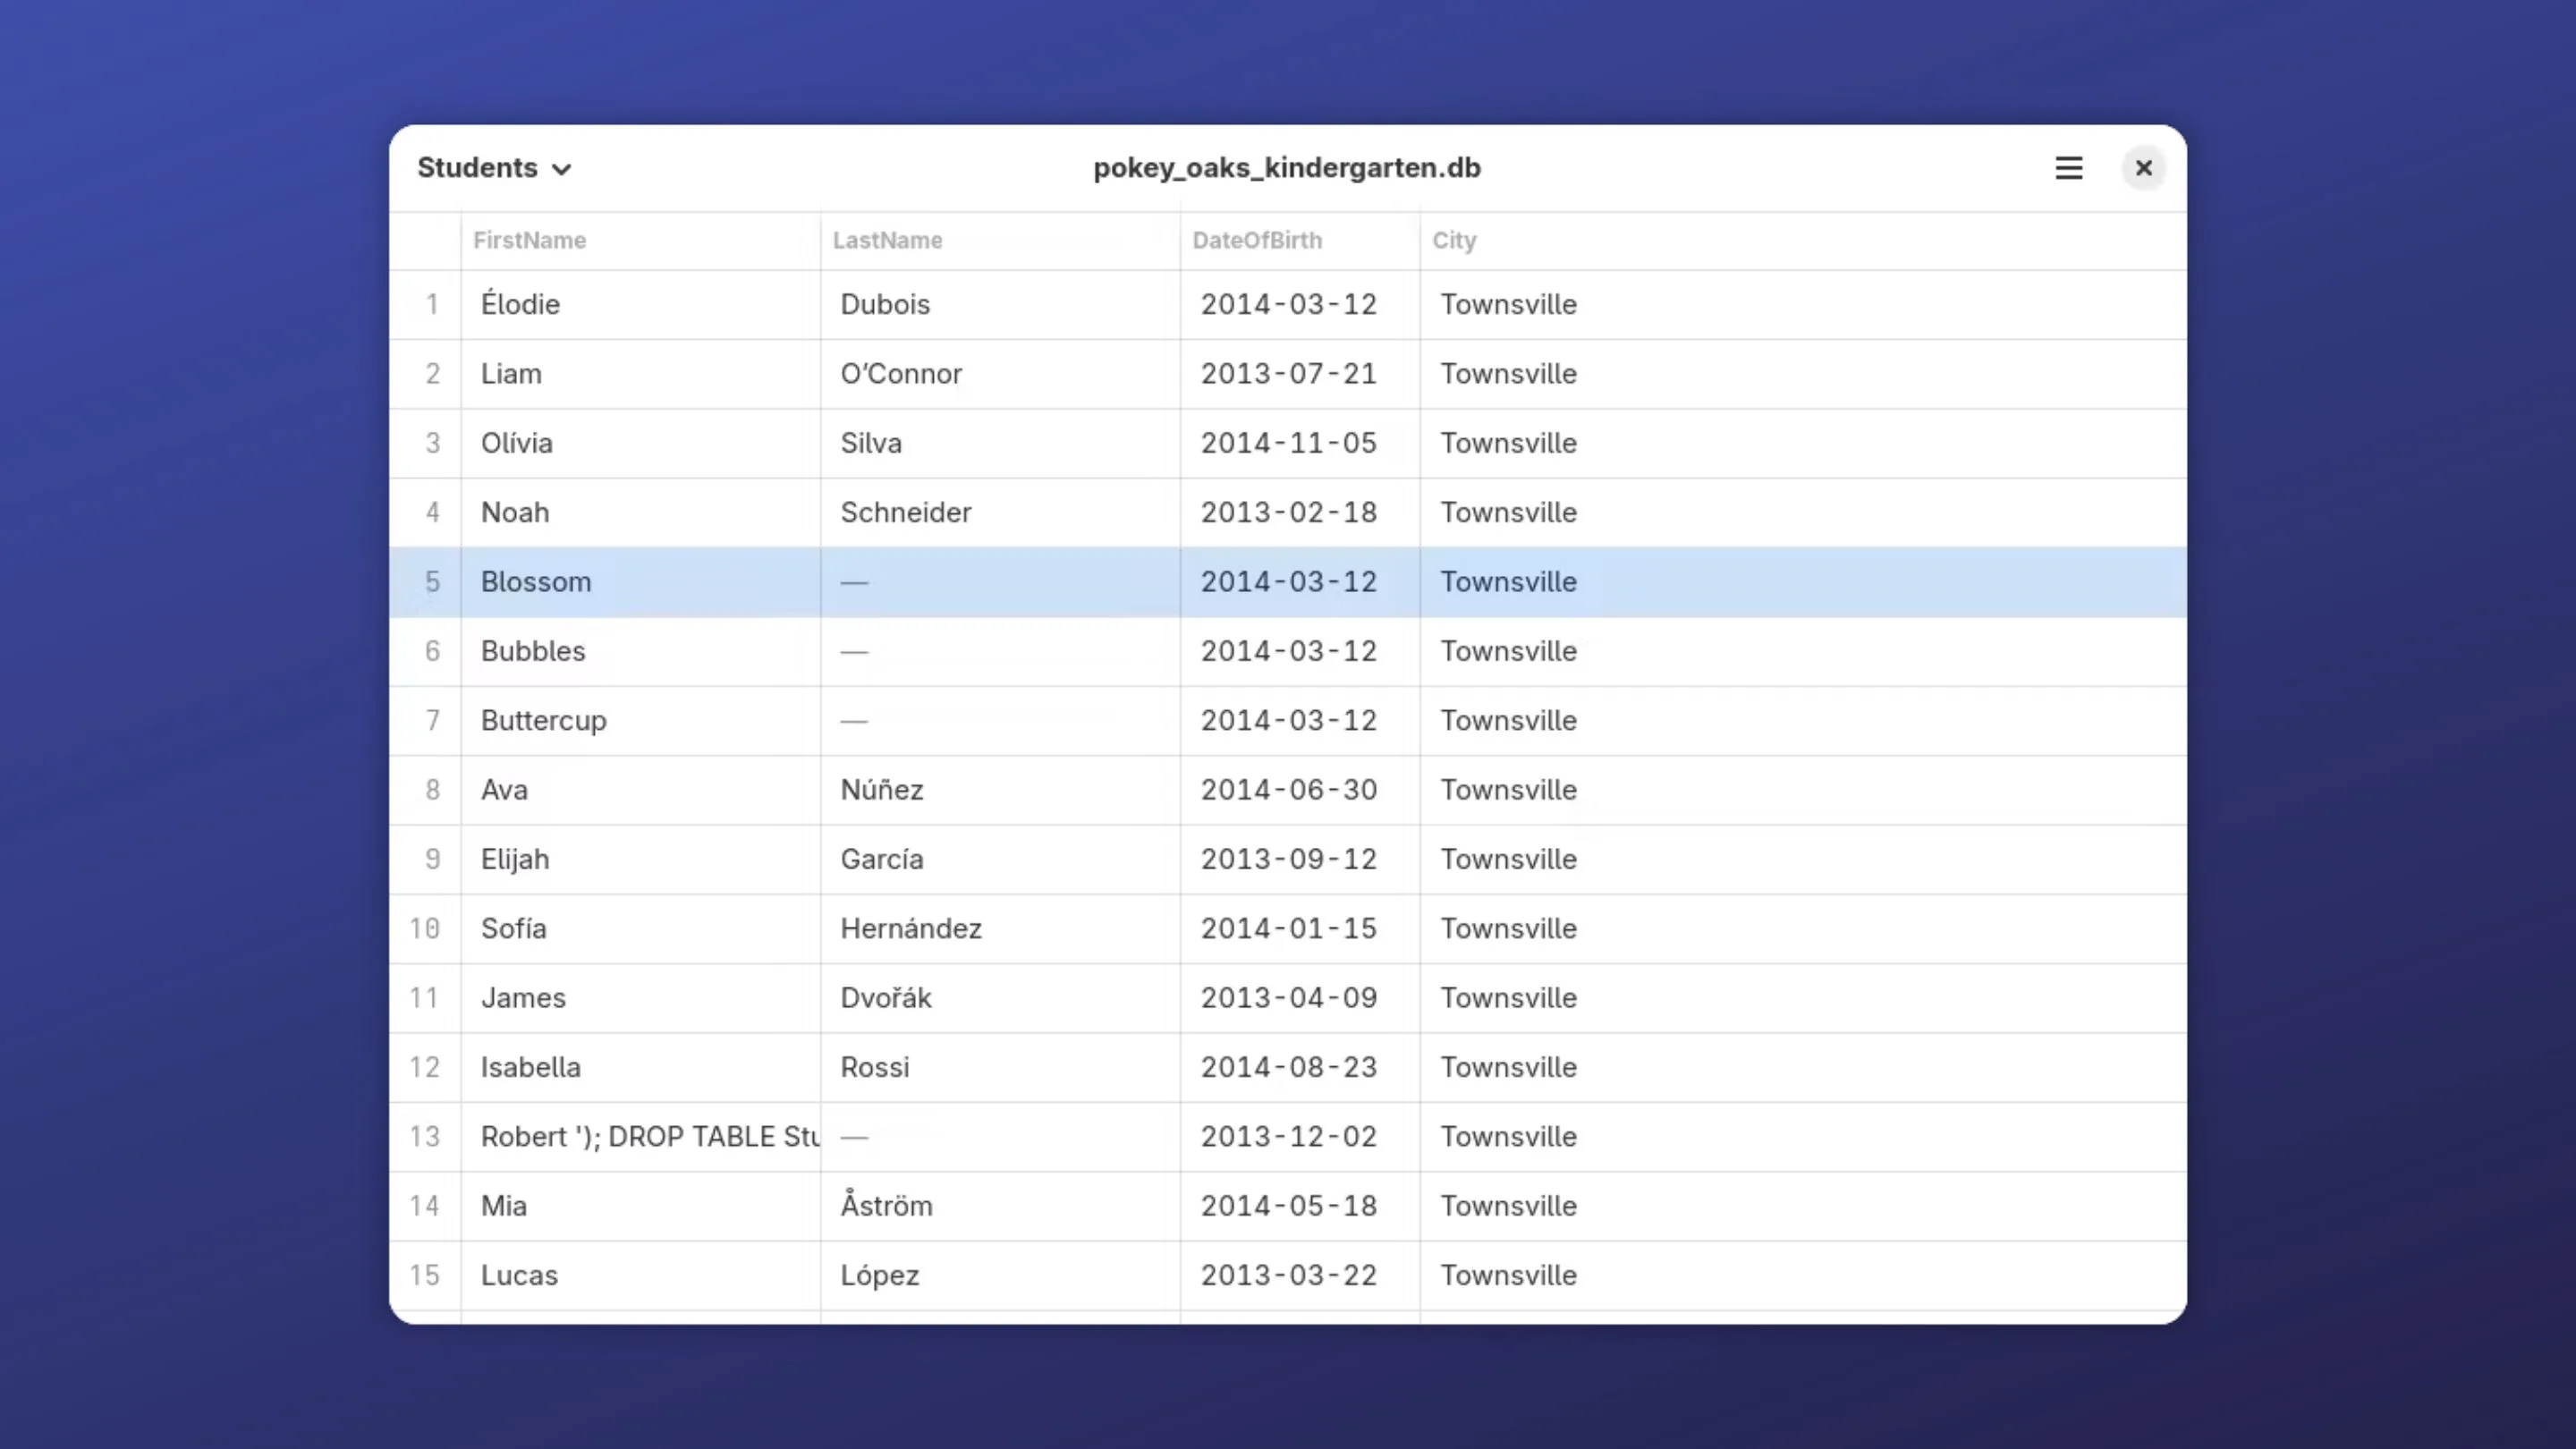Click the Students label in the header
This screenshot has height=1449, width=2576.
477,168
